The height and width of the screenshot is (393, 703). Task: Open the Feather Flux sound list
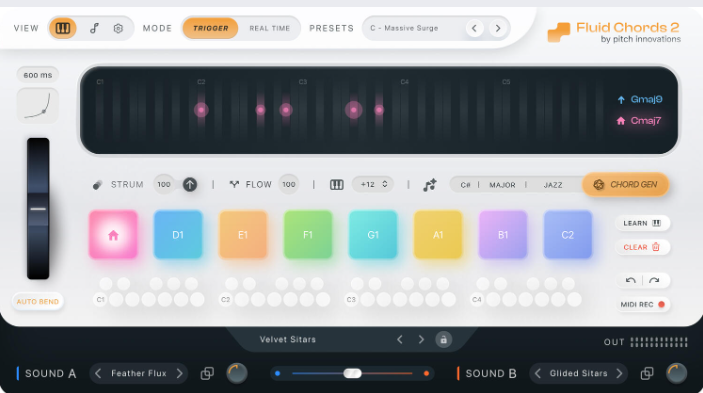click(139, 373)
